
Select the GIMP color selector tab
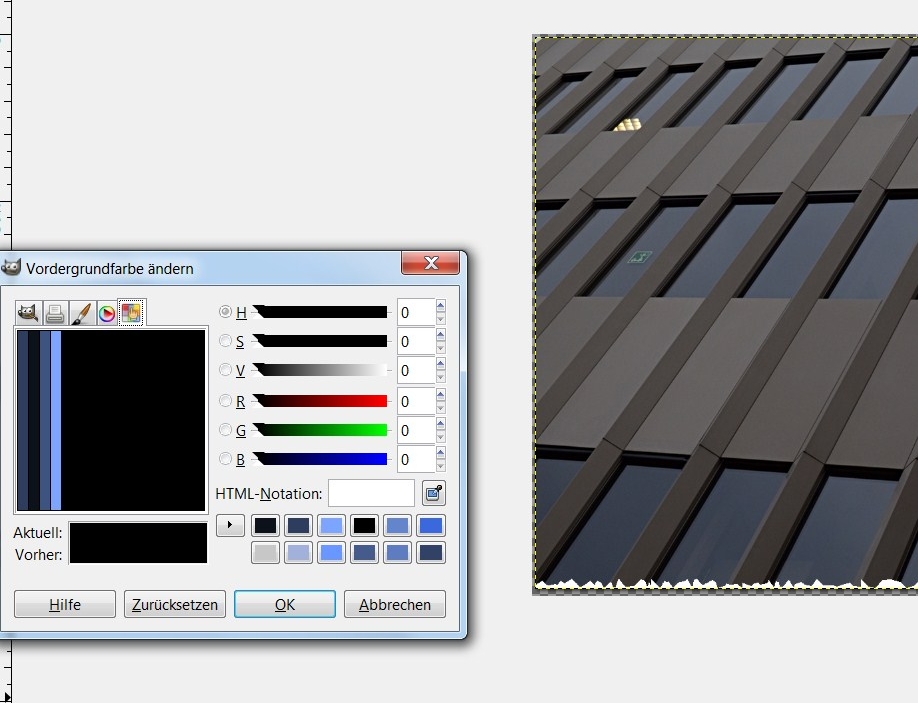tap(28, 313)
